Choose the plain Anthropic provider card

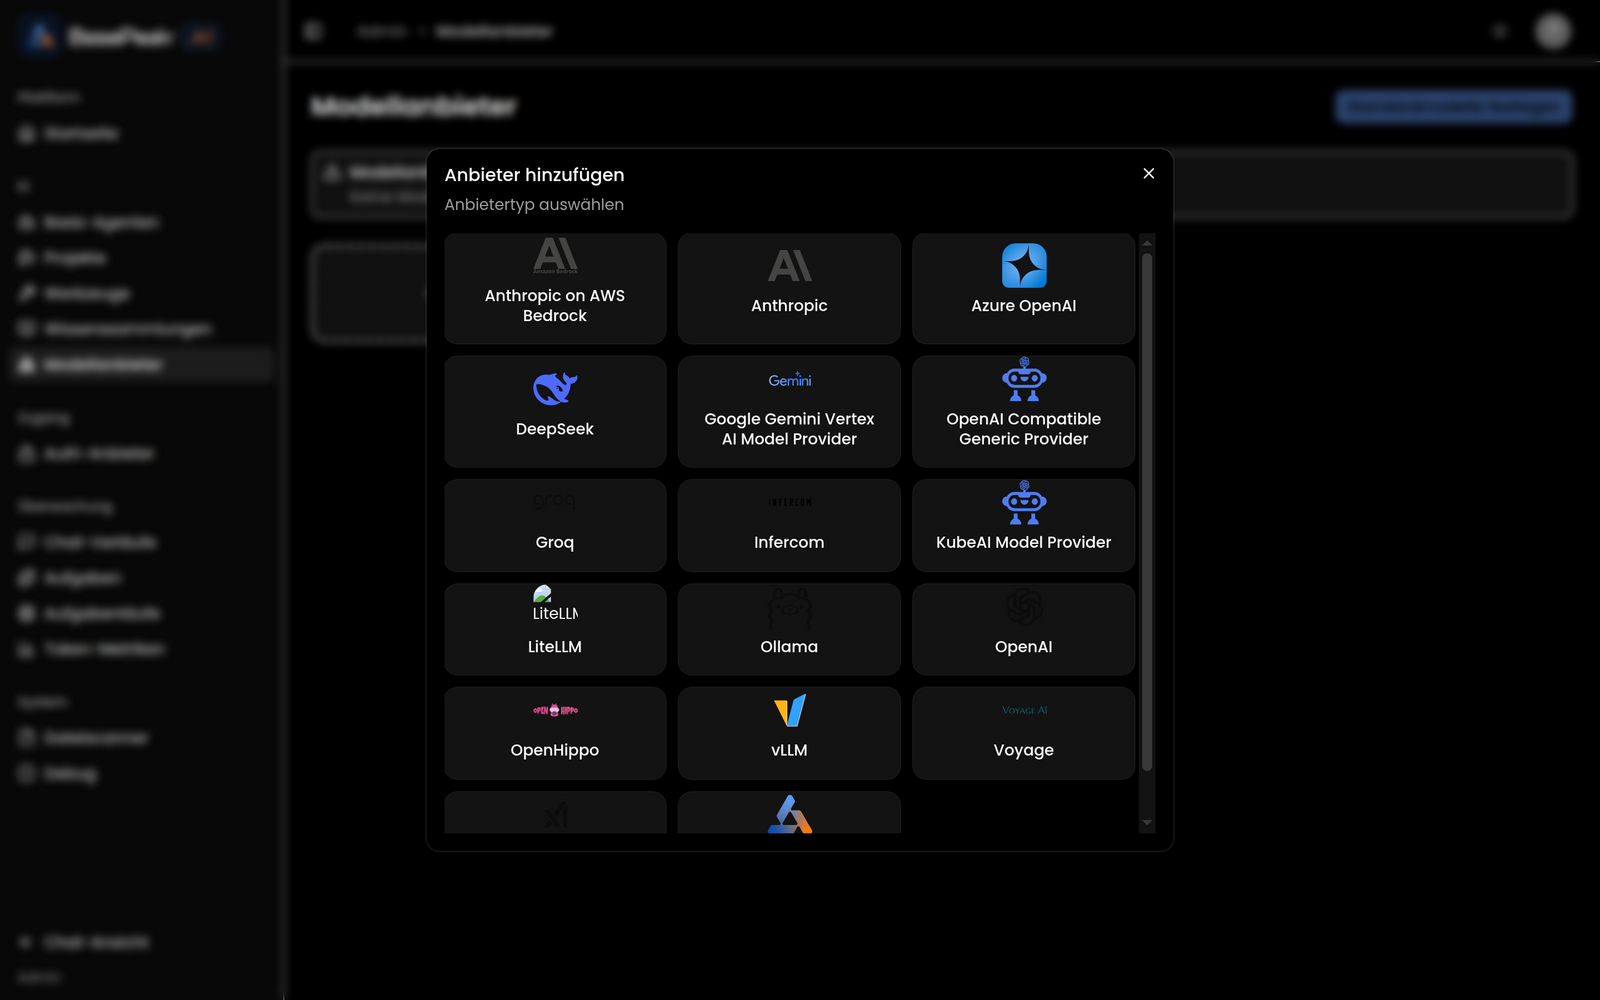point(789,289)
